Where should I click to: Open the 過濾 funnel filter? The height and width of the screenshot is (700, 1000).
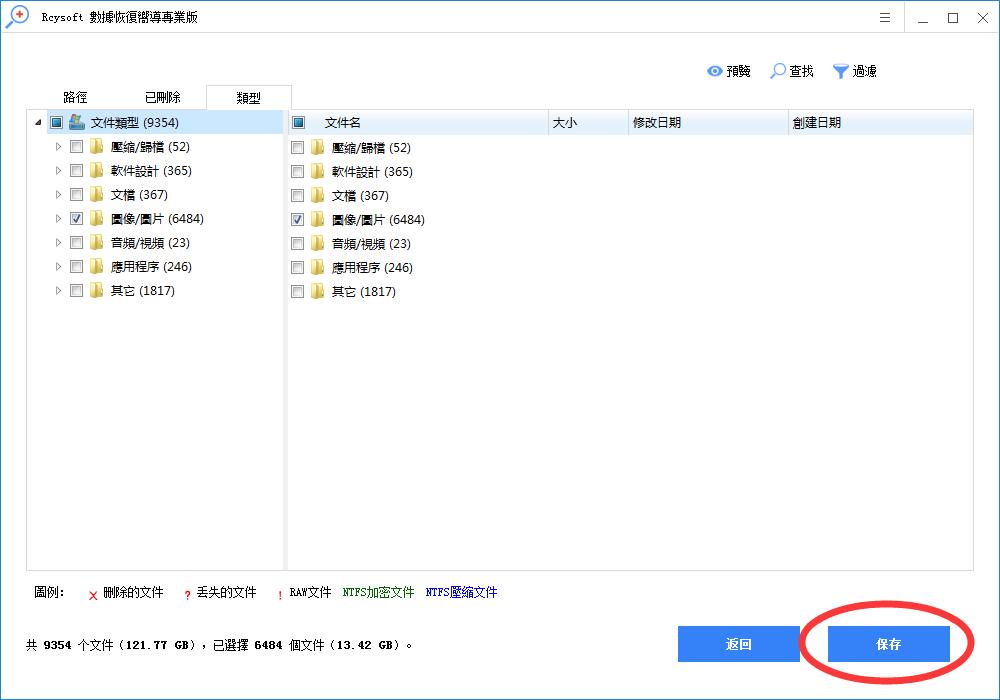841,71
